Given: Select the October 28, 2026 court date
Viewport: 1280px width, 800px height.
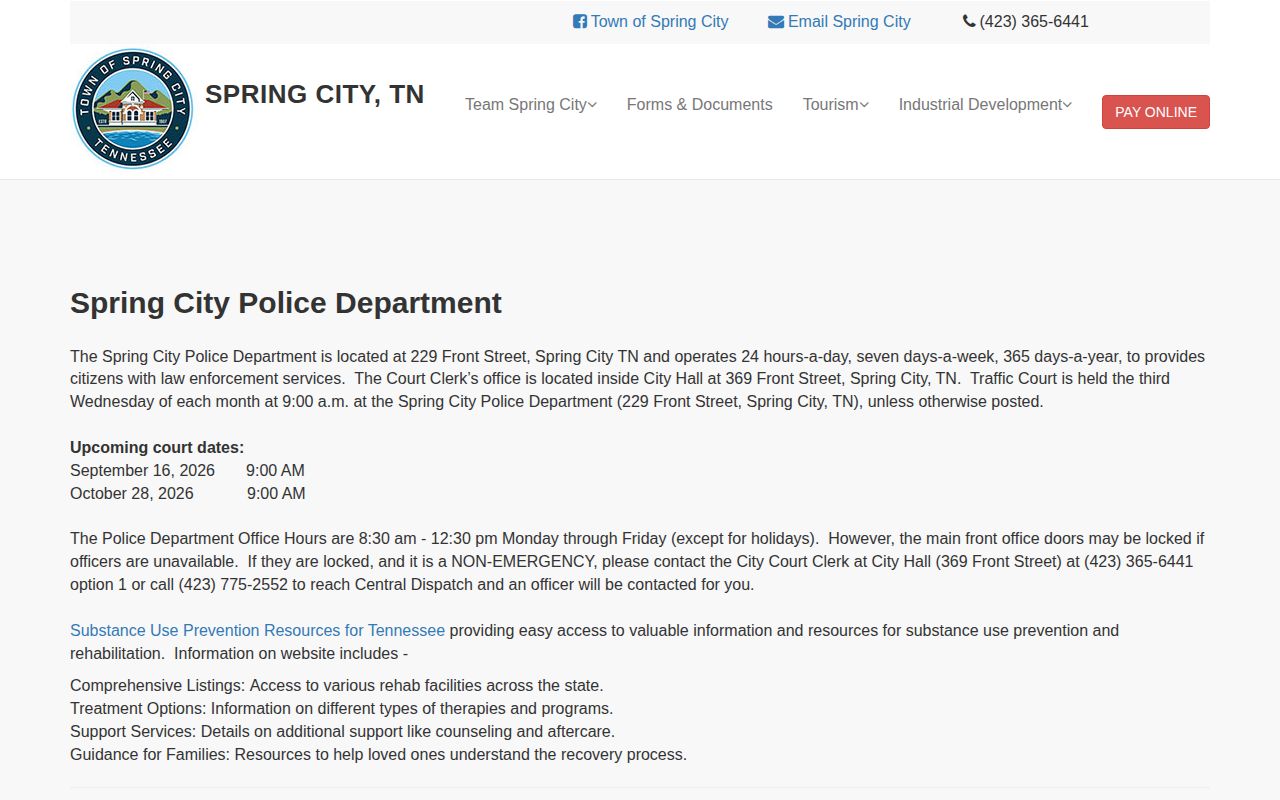Looking at the screenshot, I should click(132, 494).
